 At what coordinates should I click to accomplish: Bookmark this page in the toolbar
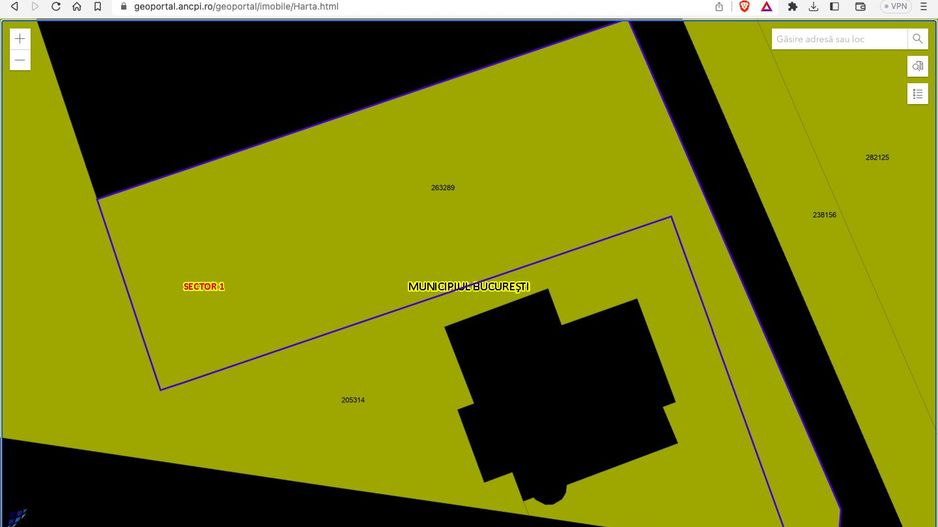[97, 6]
